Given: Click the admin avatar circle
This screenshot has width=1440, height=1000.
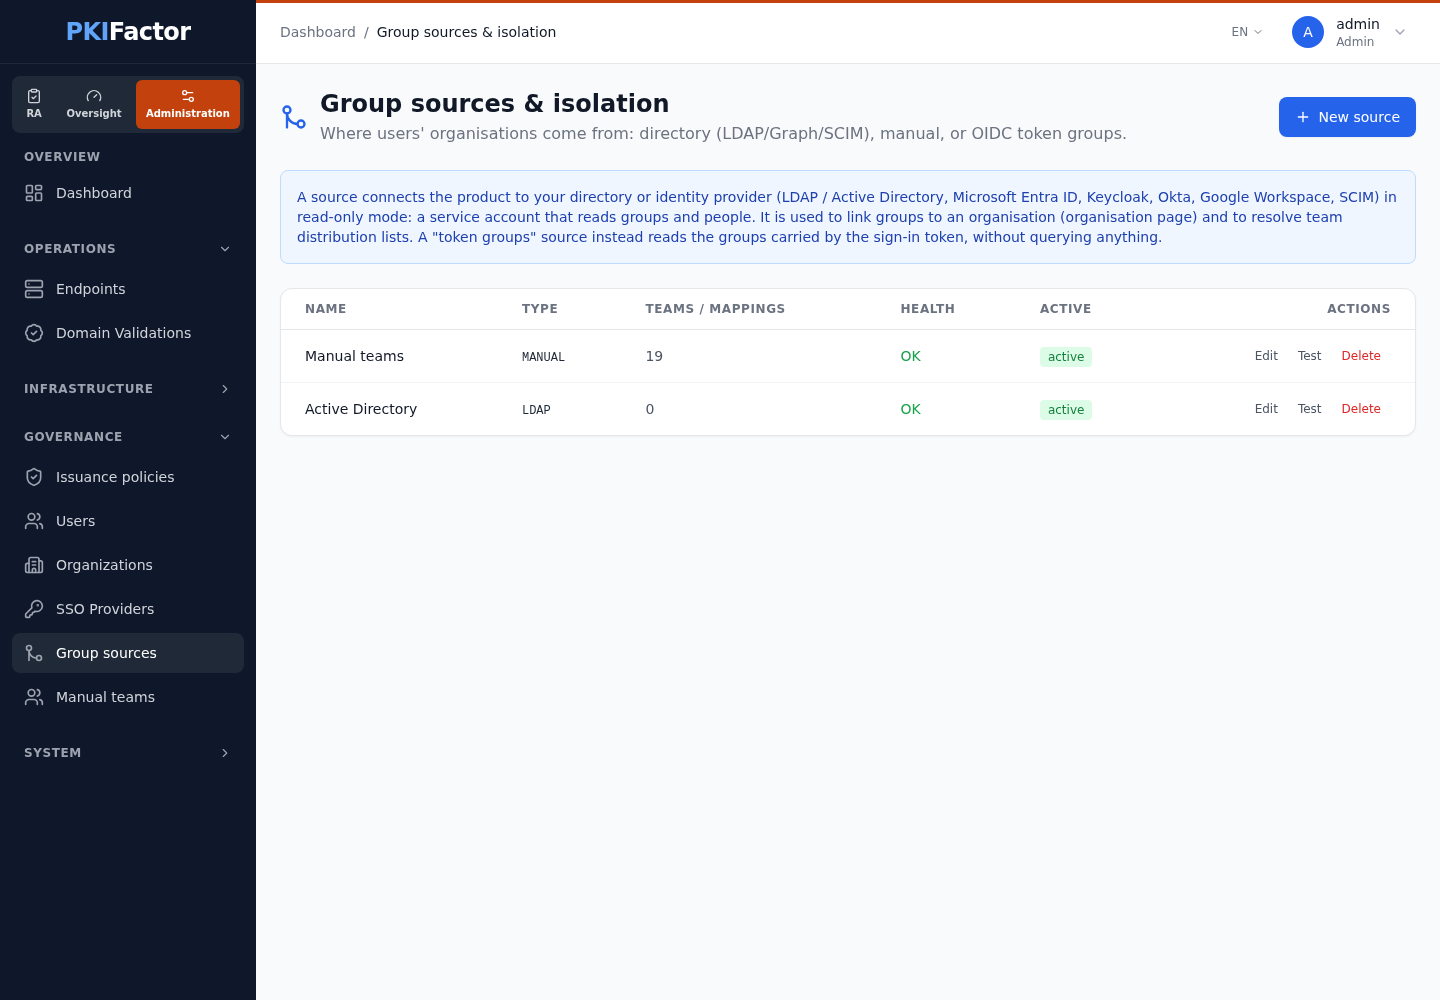Looking at the screenshot, I should pos(1308,32).
